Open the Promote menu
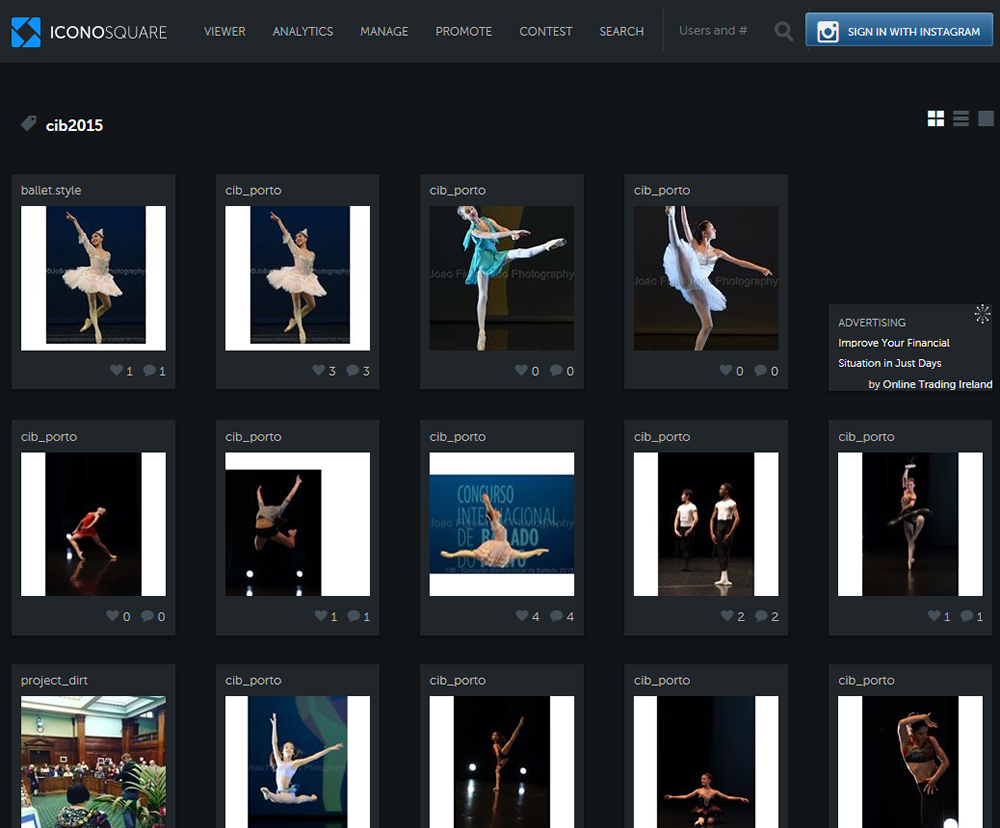 pyautogui.click(x=464, y=31)
